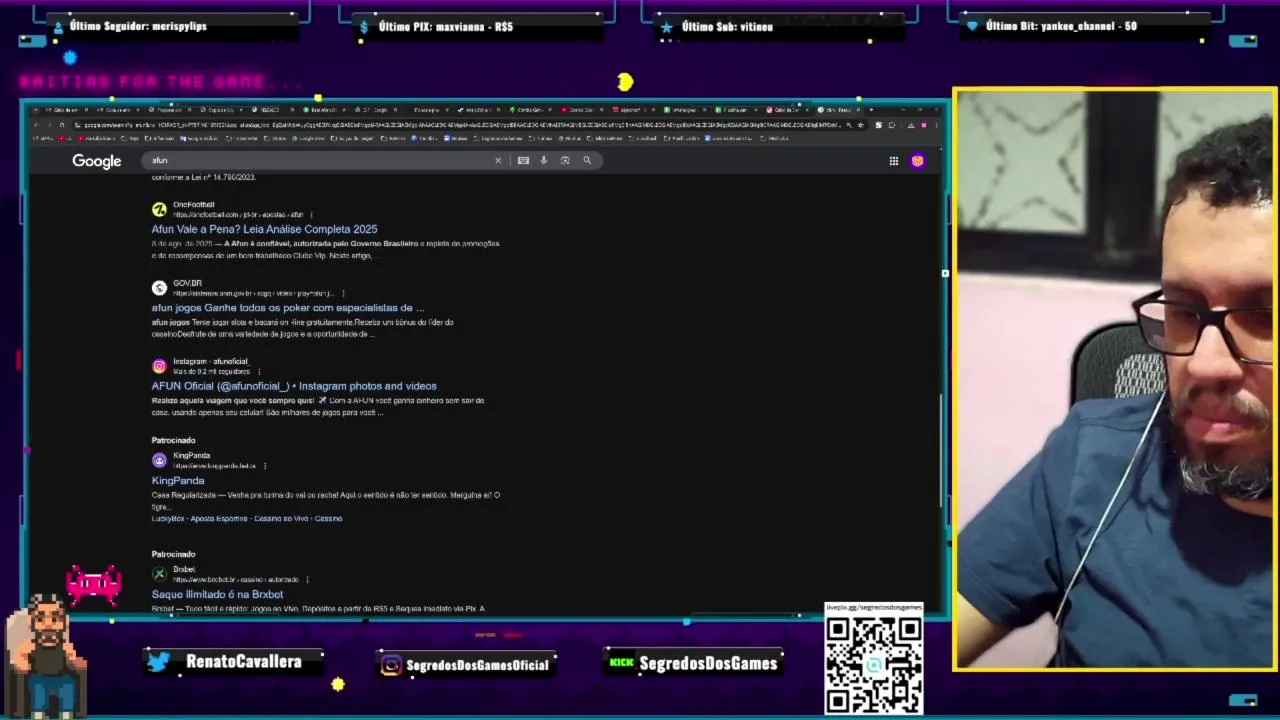
Task: Click the Twitter bird icon beside RenatoCavallera
Action: [x=158, y=662]
